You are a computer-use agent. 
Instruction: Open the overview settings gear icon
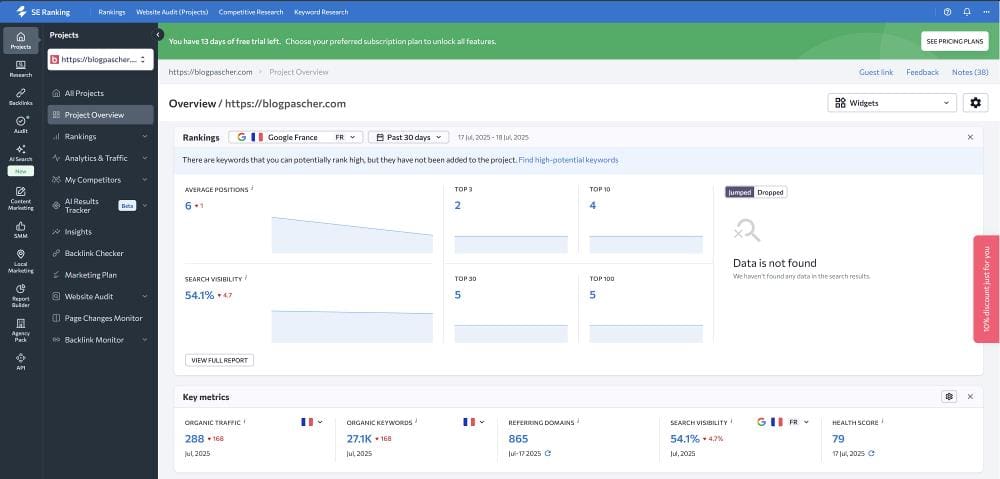(x=975, y=103)
